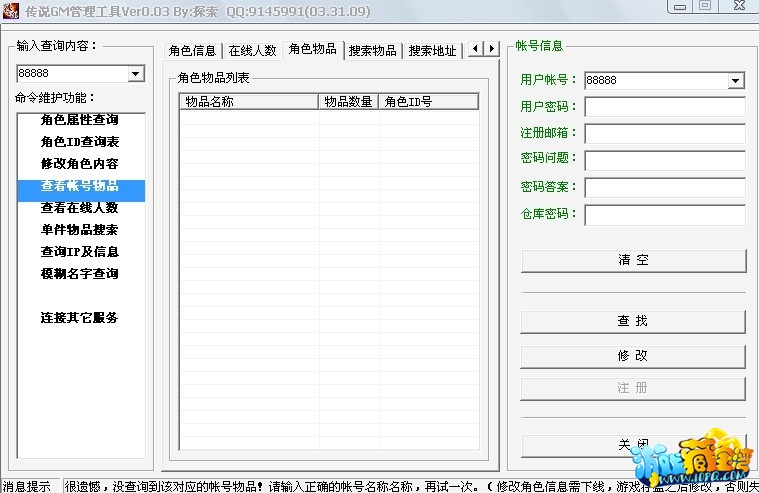Image resolution: width=759 pixels, height=493 pixels.
Task: Select 连接其它服务 in the command list
Action: coord(79,318)
